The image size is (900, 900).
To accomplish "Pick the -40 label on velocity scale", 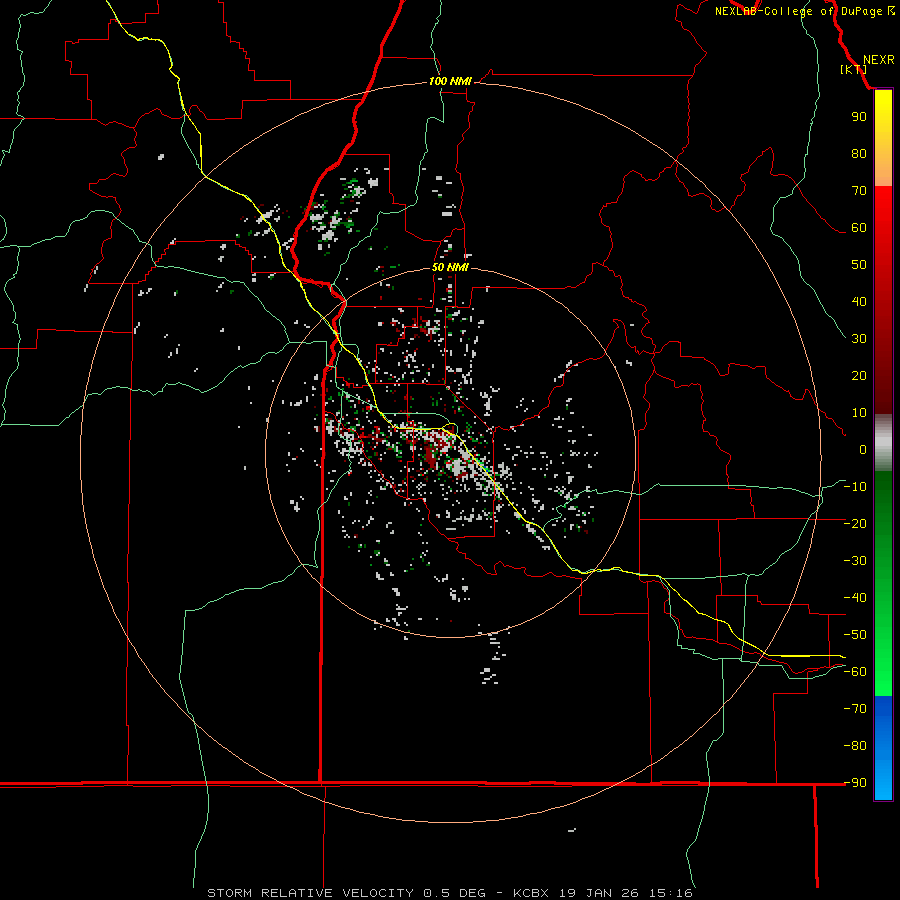I will coord(855,598).
